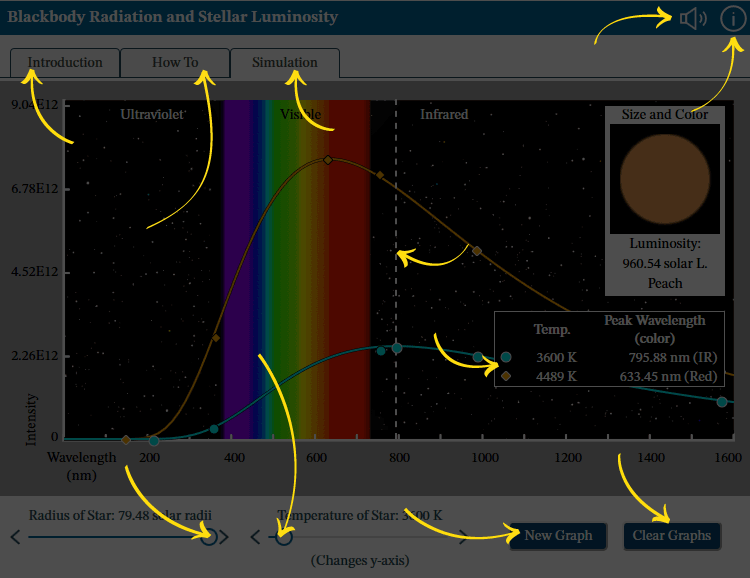Switch to the Introduction tab

pyautogui.click(x=65, y=62)
